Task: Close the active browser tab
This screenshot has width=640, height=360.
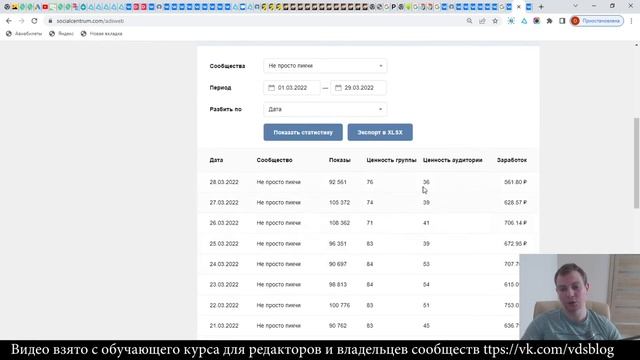Action: (x=519, y=7)
